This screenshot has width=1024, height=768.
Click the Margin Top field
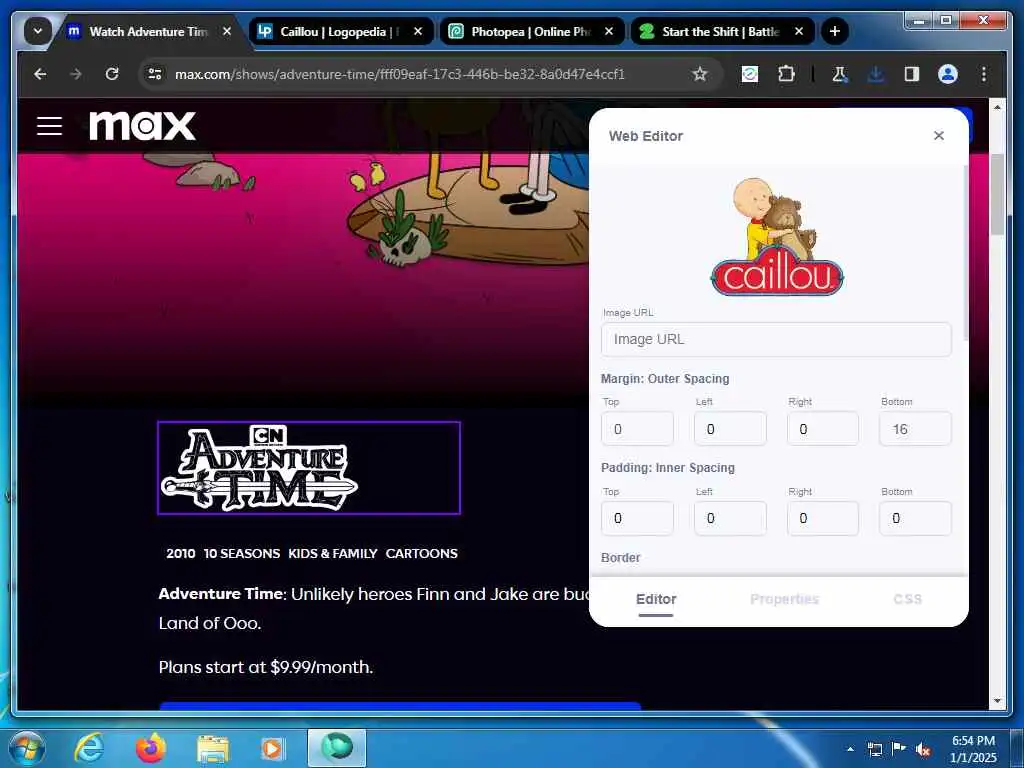click(637, 428)
